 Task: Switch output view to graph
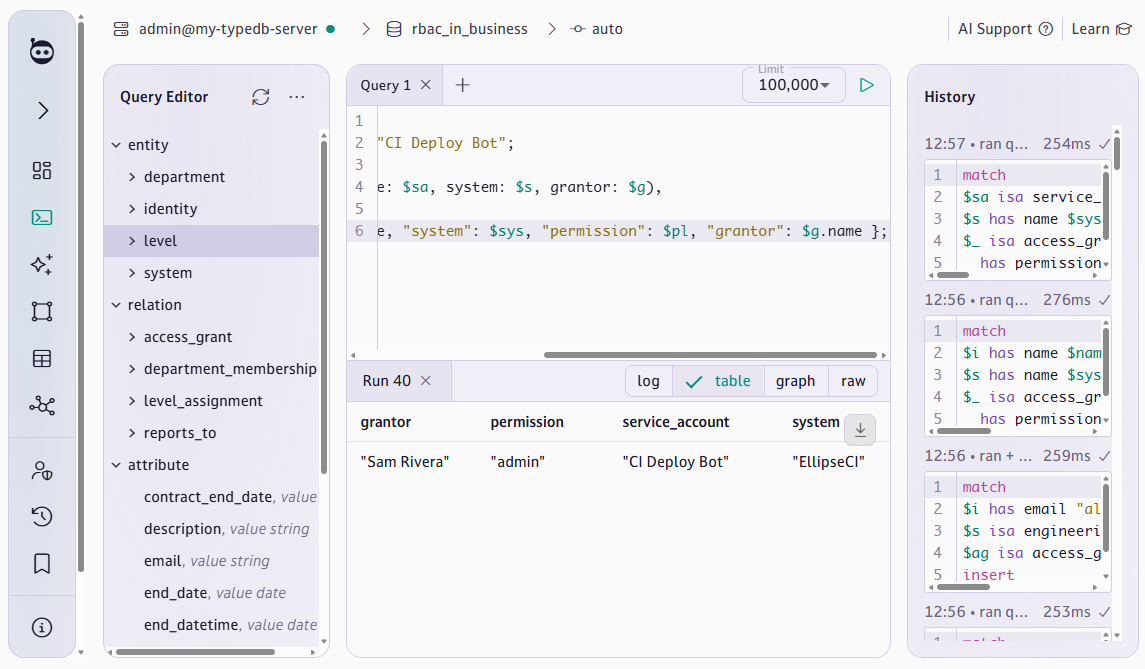click(x=795, y=381)
